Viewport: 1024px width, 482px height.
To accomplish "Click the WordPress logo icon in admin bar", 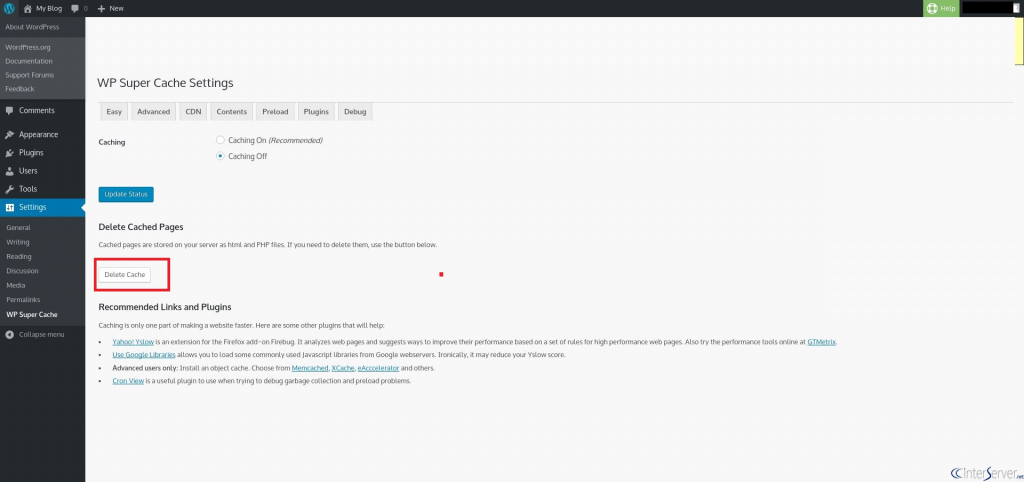I will pos(9,8).
